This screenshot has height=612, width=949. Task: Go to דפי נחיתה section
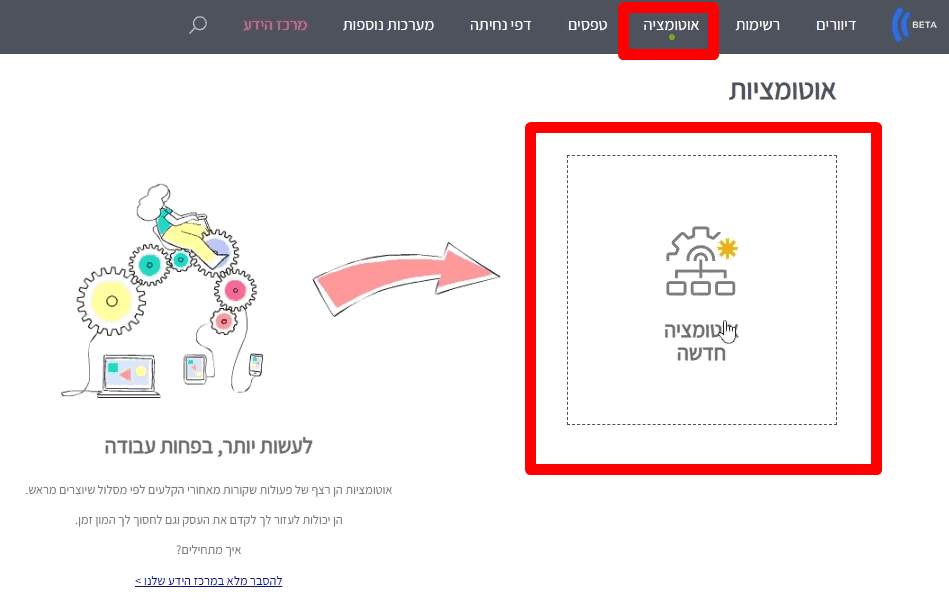tap(501, 25)
